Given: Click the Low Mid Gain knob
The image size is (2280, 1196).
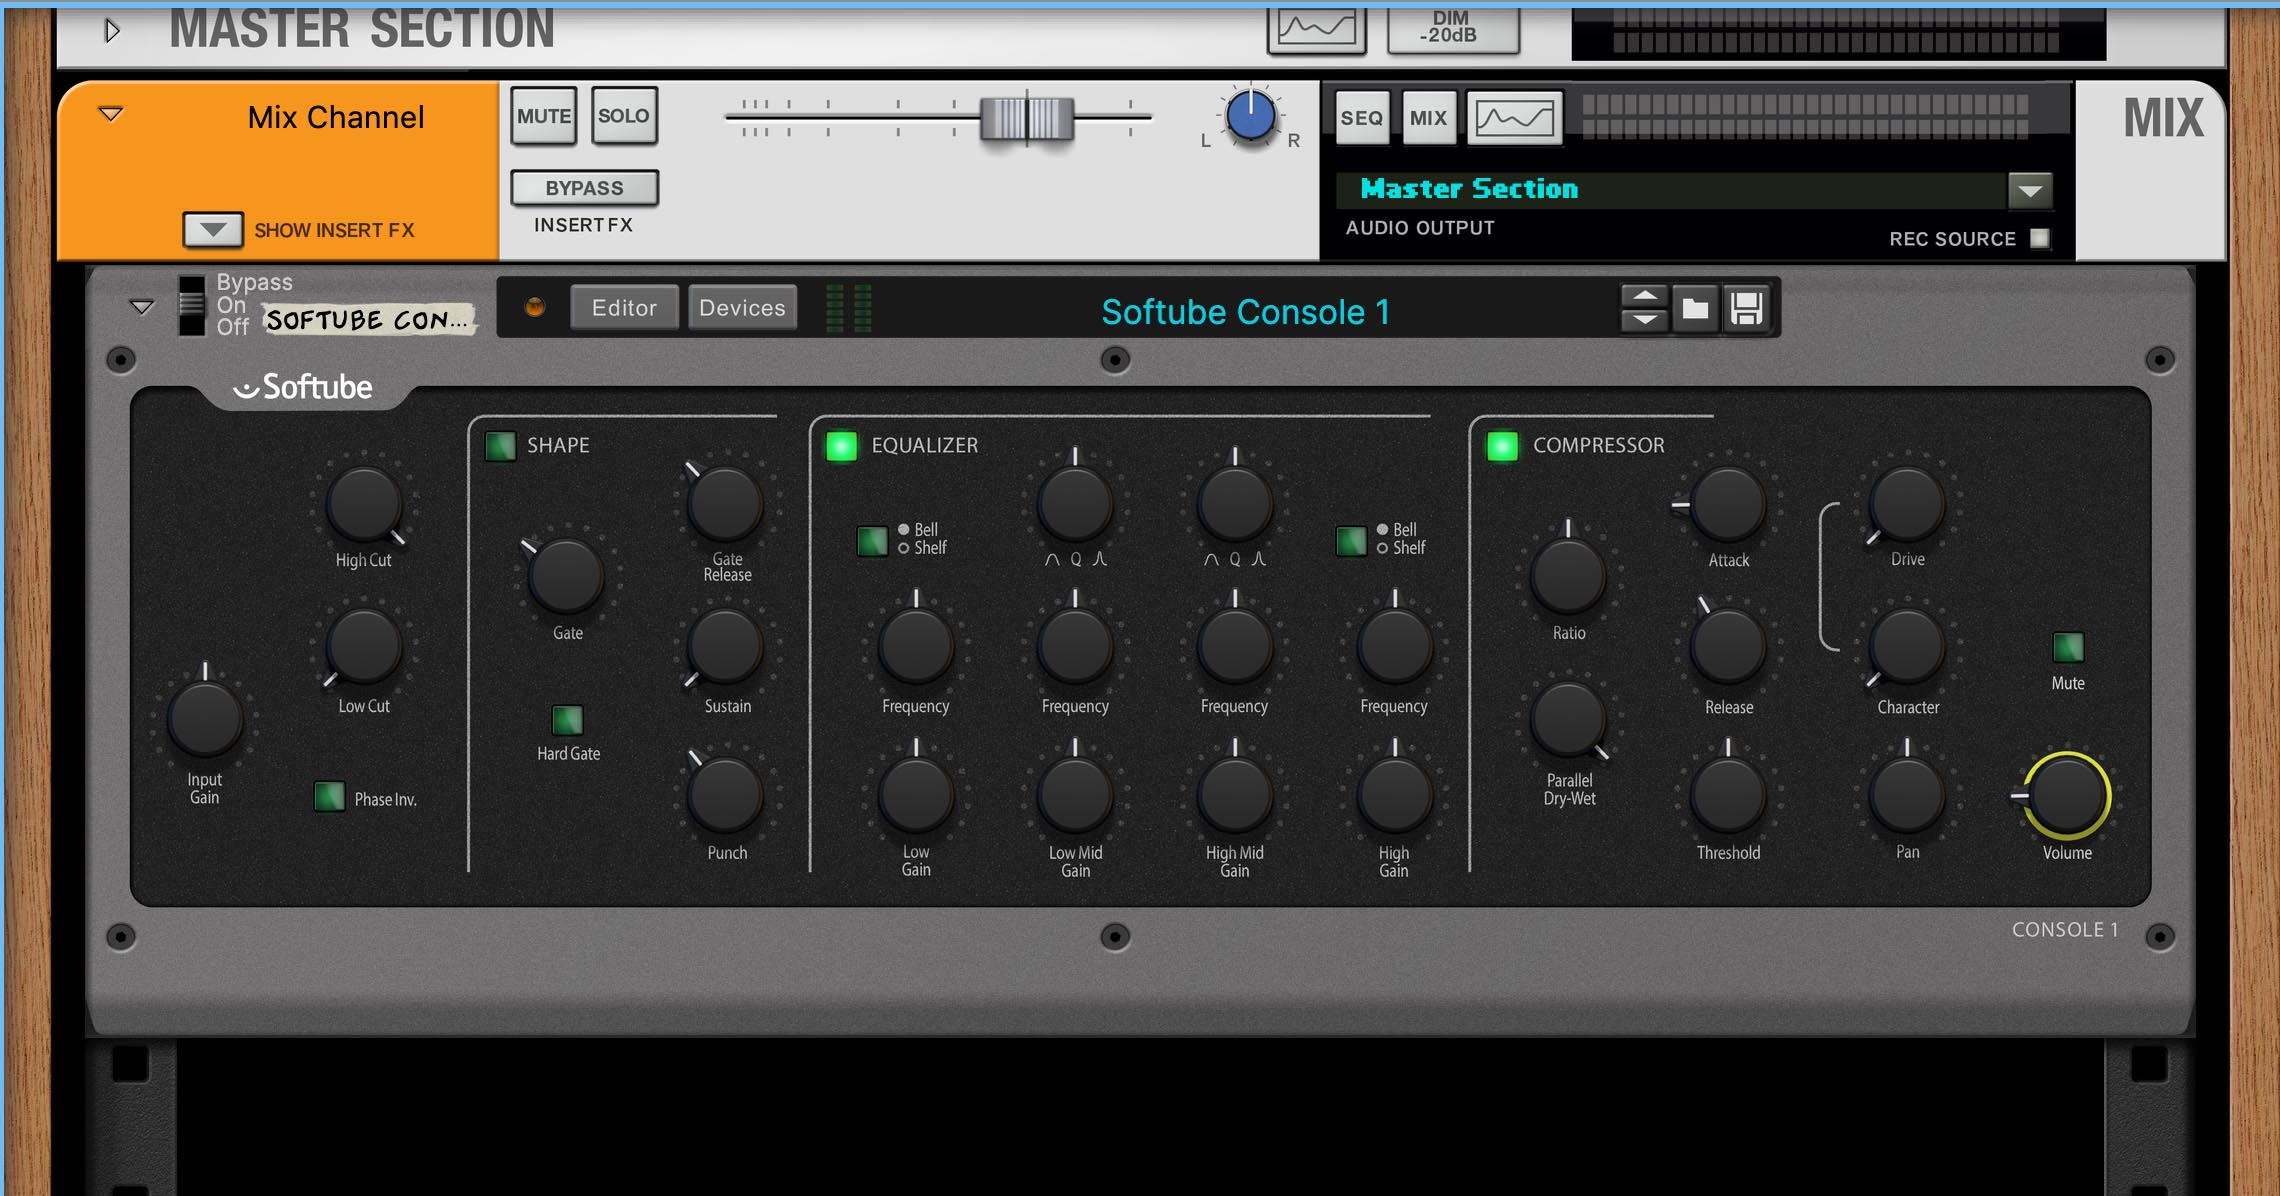Looking at the screenshot, I should [x=1075, y=795].
